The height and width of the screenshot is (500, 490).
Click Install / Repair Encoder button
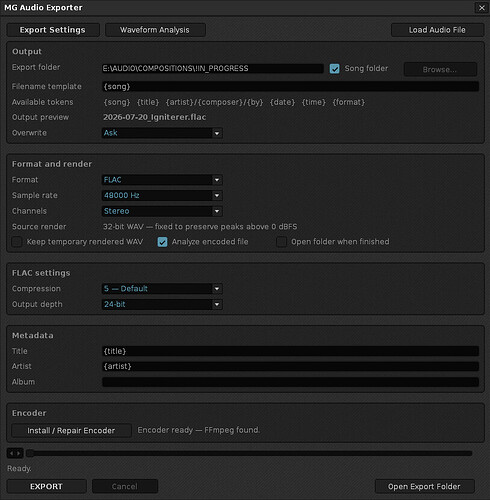pos(71,430)
